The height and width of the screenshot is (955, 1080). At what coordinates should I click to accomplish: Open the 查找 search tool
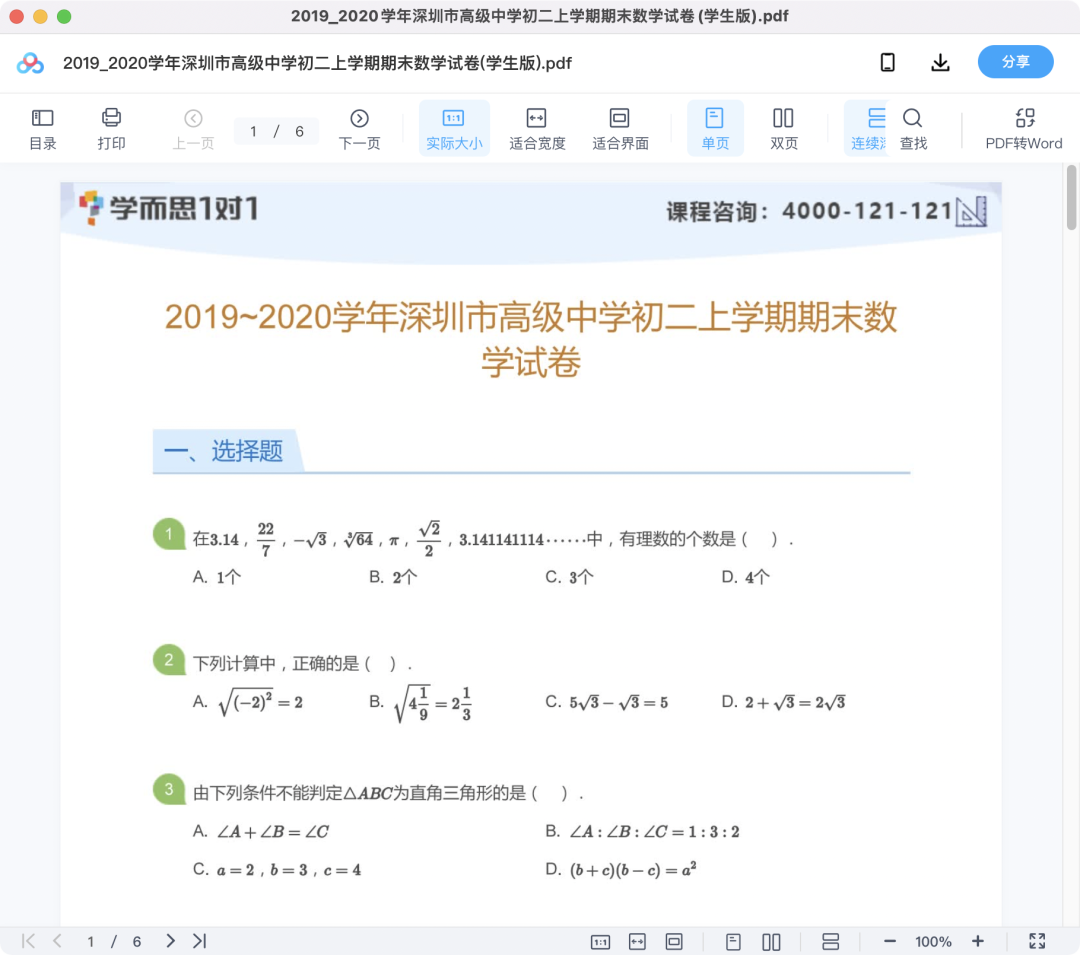tap(913, 129)
